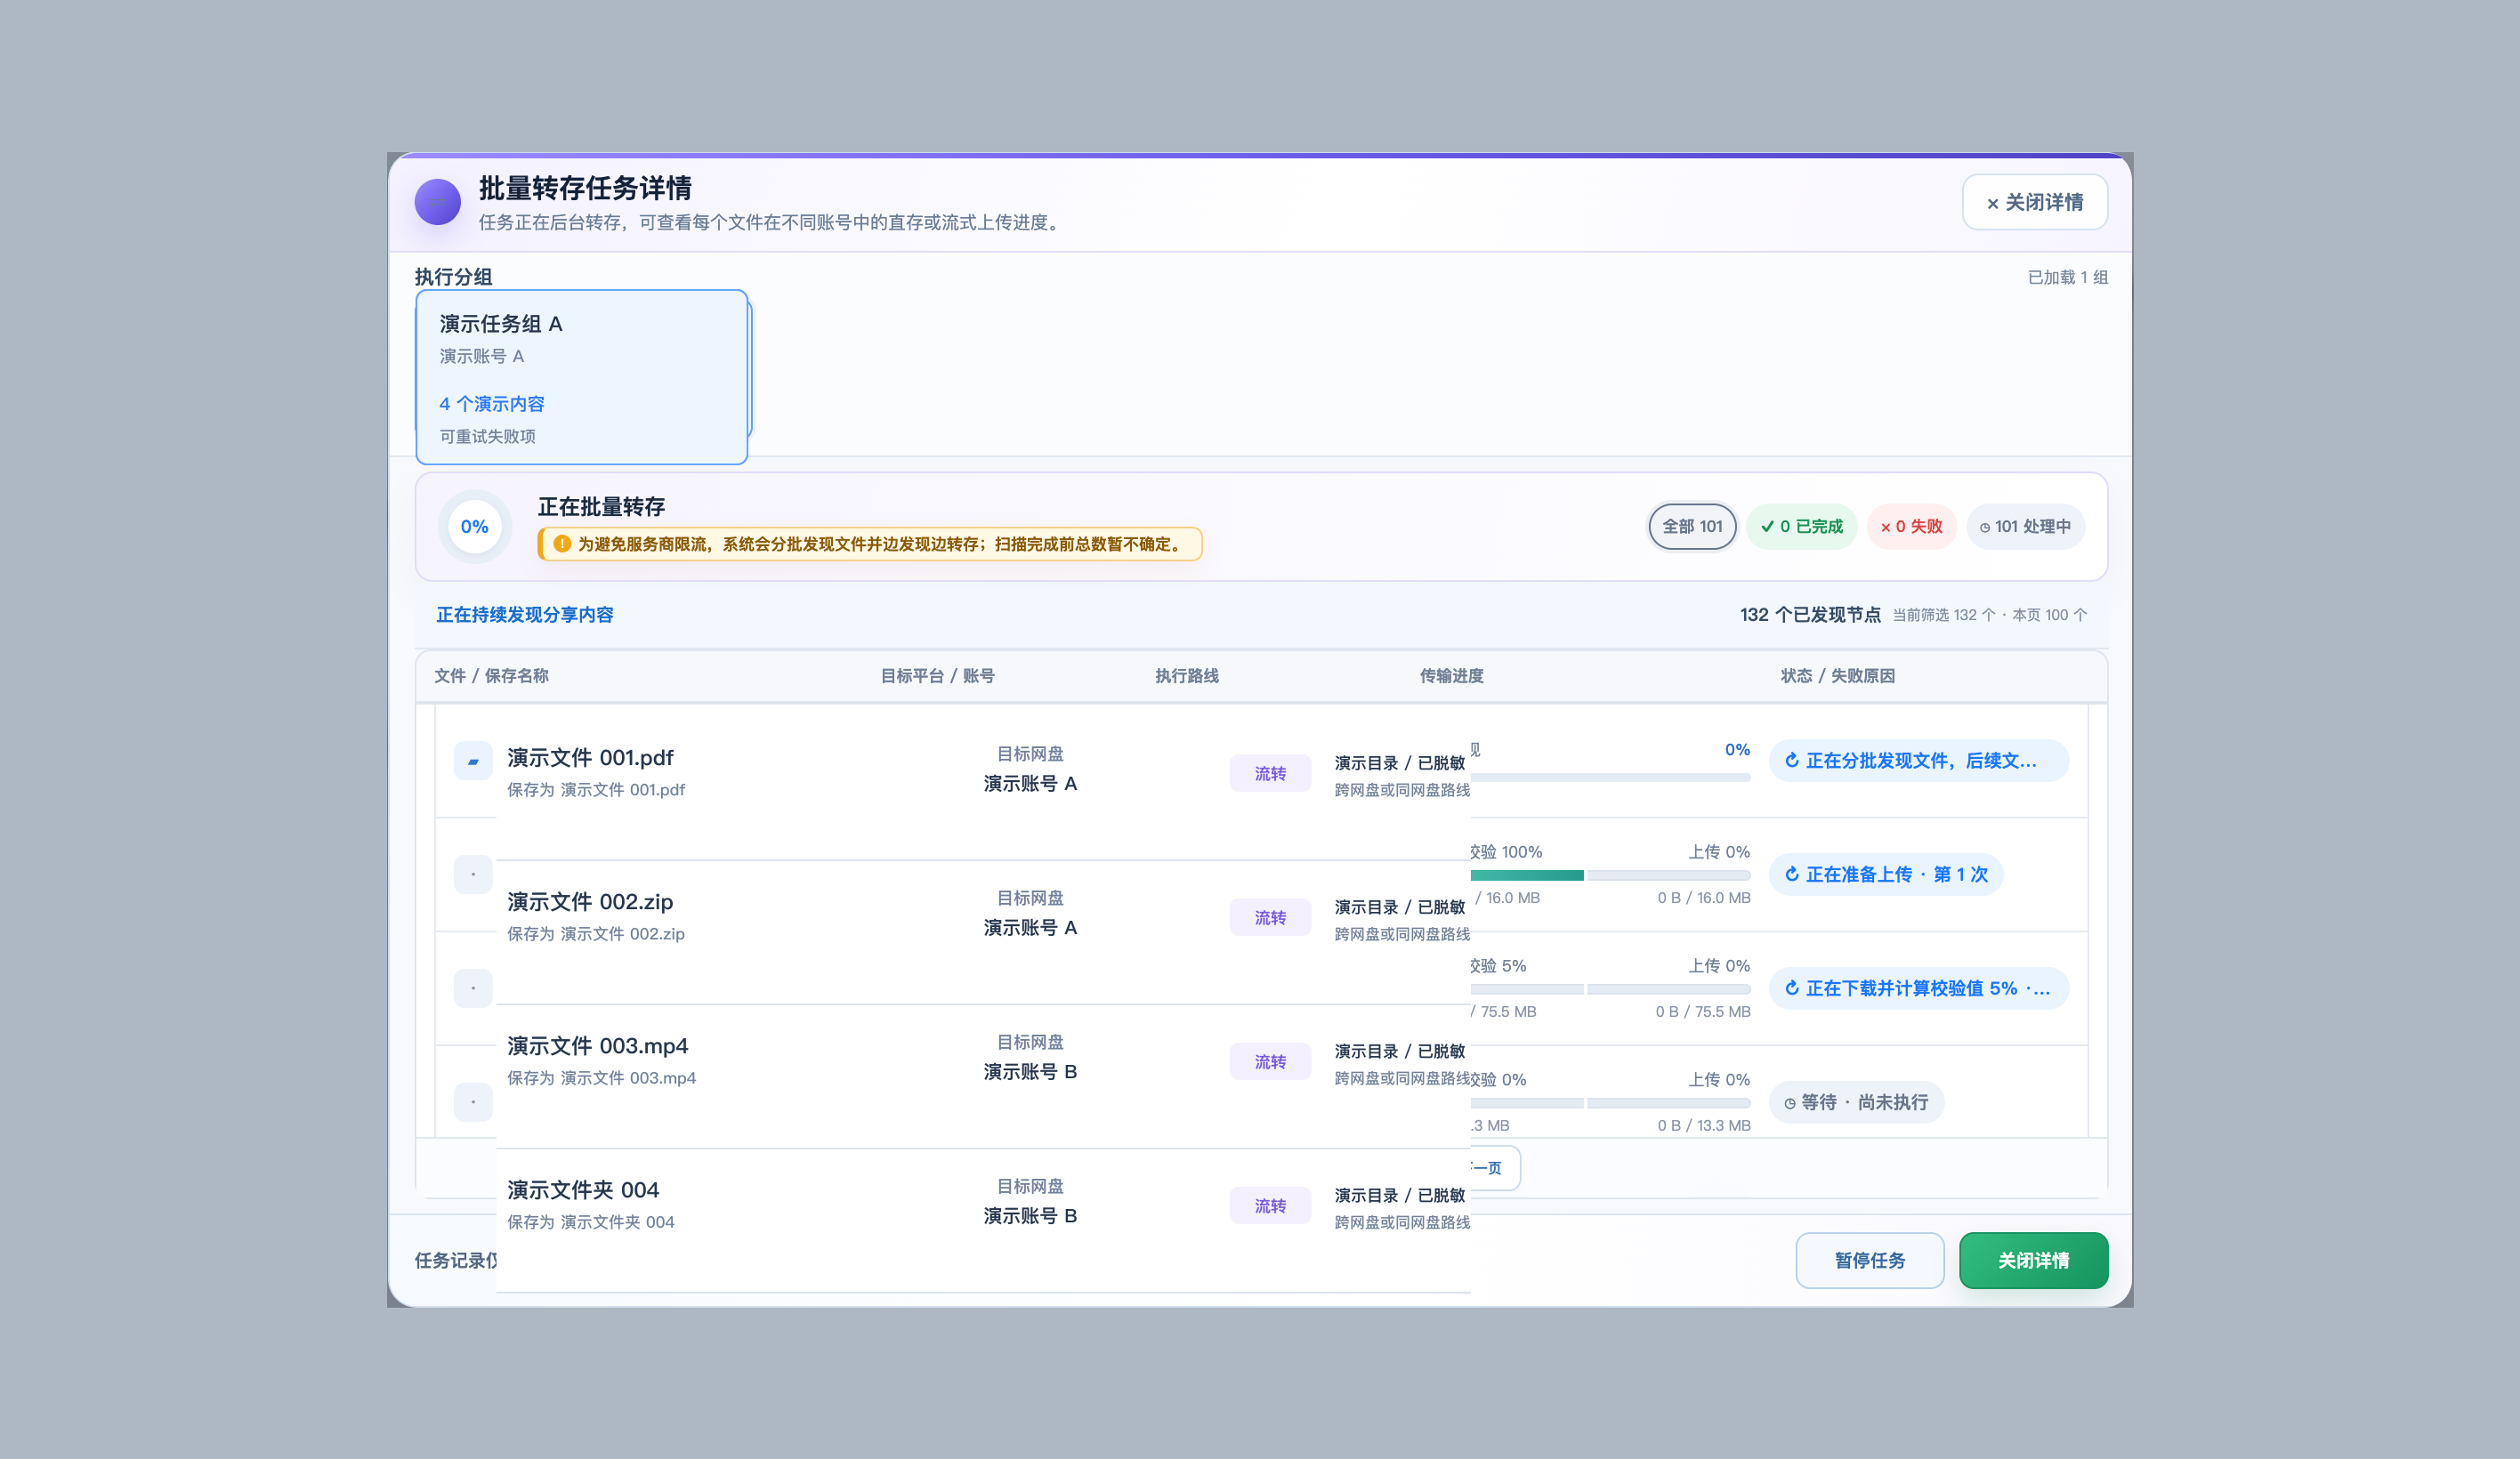Click the text 正在持续发现分享内容
The width and height of the screenshot is (2520, 1459).
[525, 615]
